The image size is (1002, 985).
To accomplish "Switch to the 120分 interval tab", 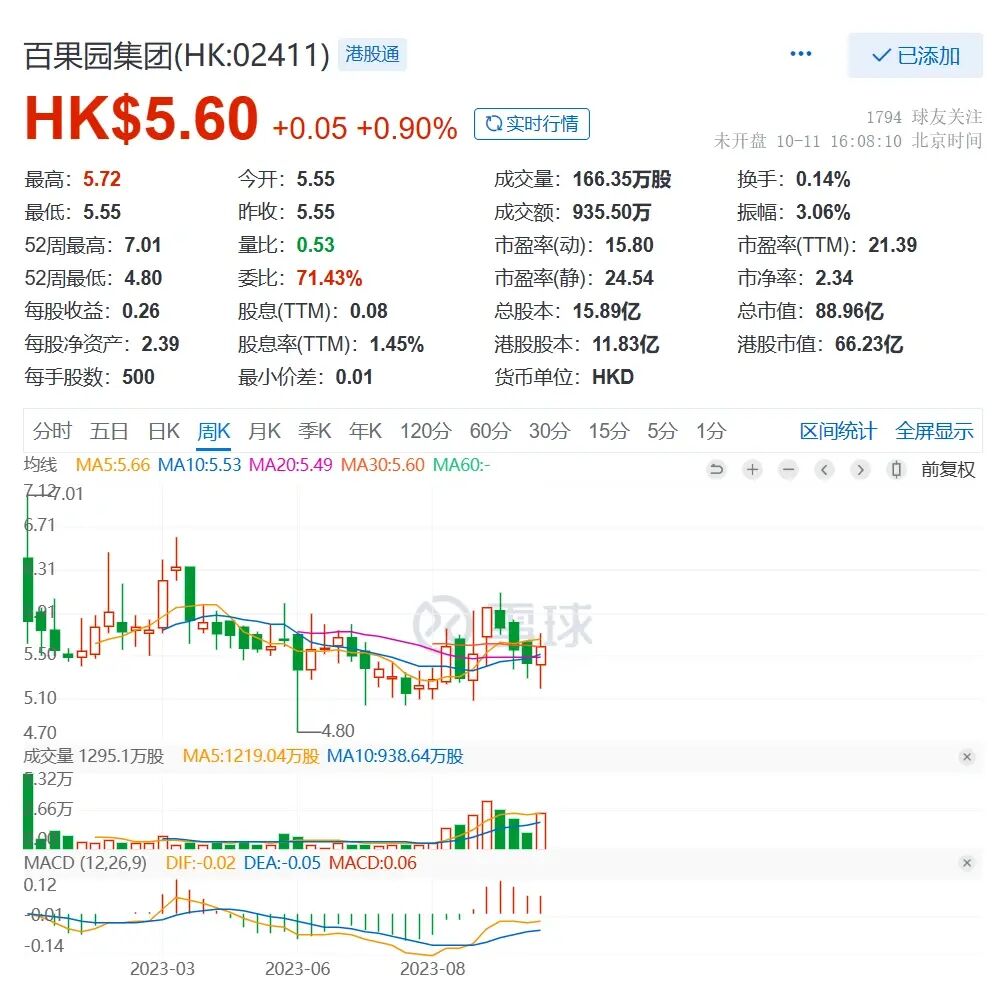I will point(426,431).
